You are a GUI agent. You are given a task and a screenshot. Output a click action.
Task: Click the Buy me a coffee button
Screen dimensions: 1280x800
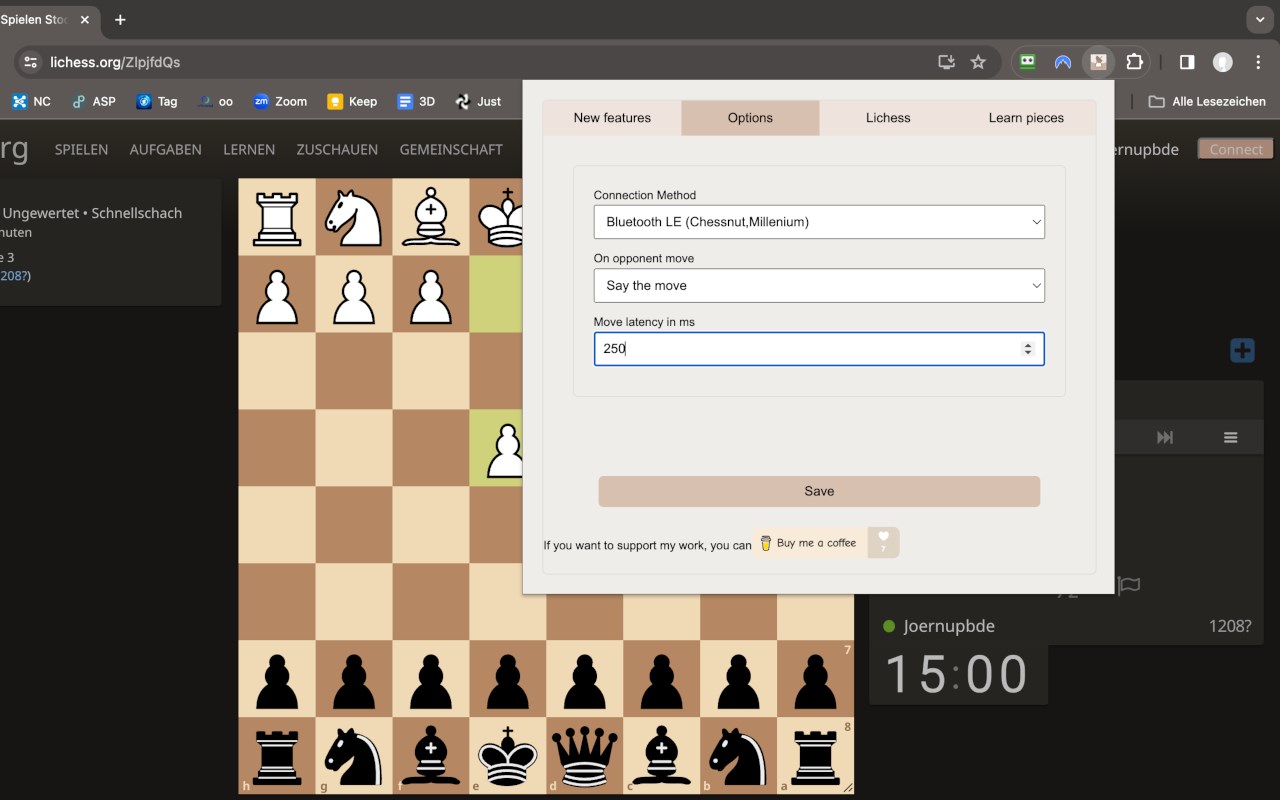[x=809, y=543]
